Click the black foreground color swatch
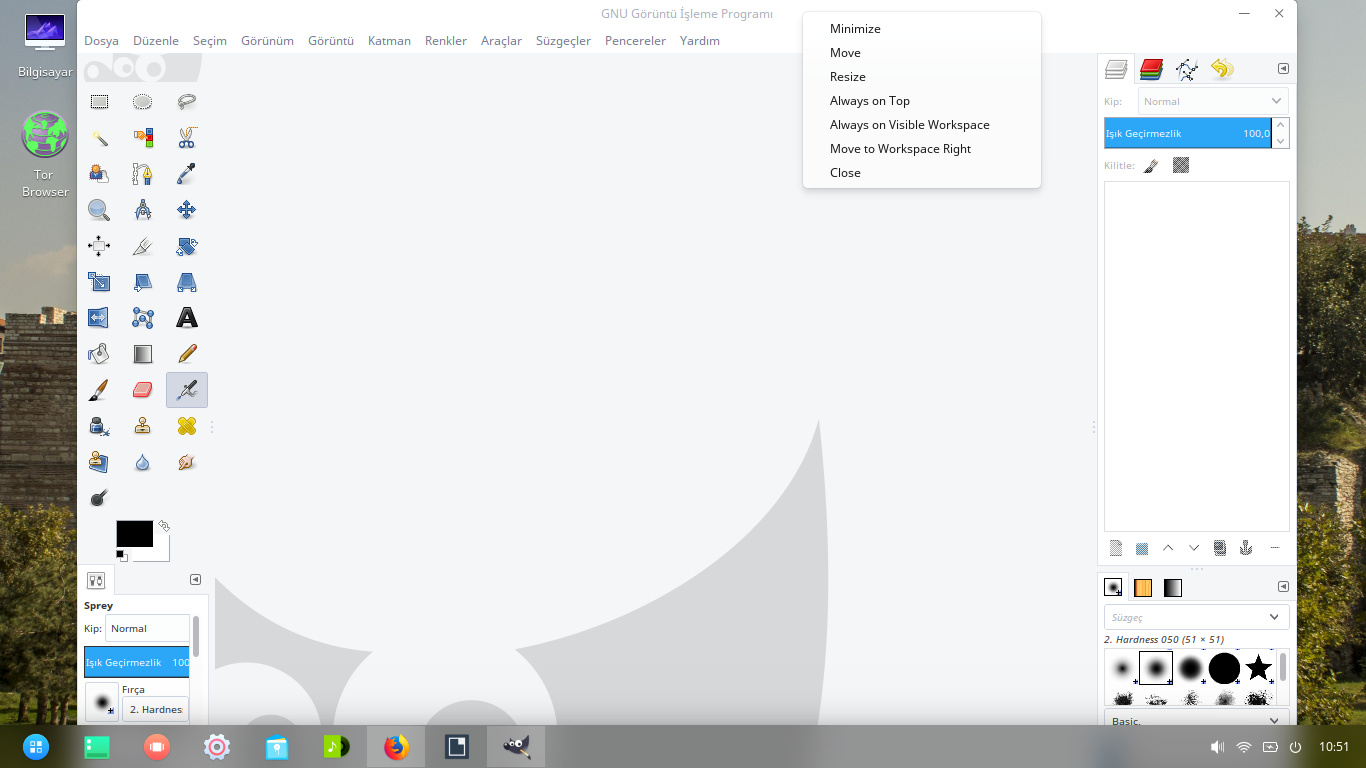This screenshot has height=768, width=1366. [134, 534]
